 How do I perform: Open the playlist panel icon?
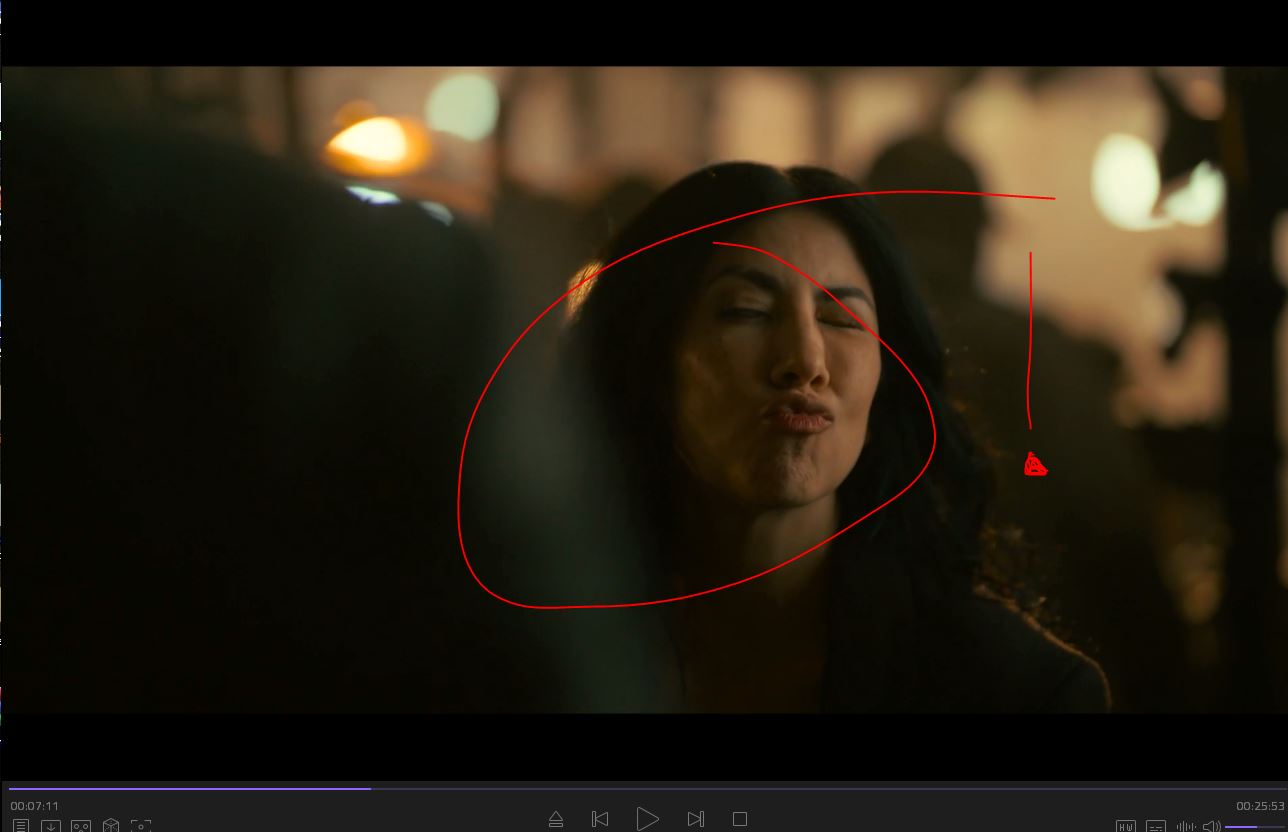[x=20, y=826]
